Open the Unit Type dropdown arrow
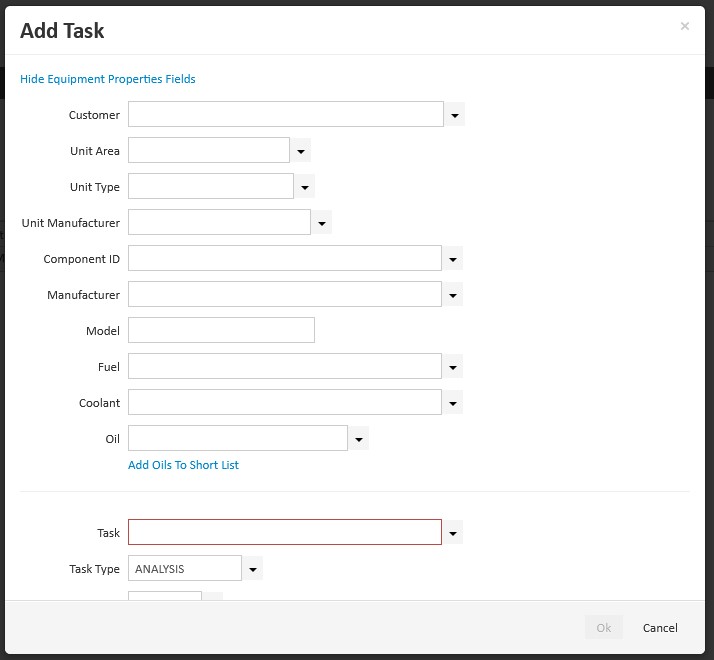This screenshot has width=714, height=660. point(305,187)
